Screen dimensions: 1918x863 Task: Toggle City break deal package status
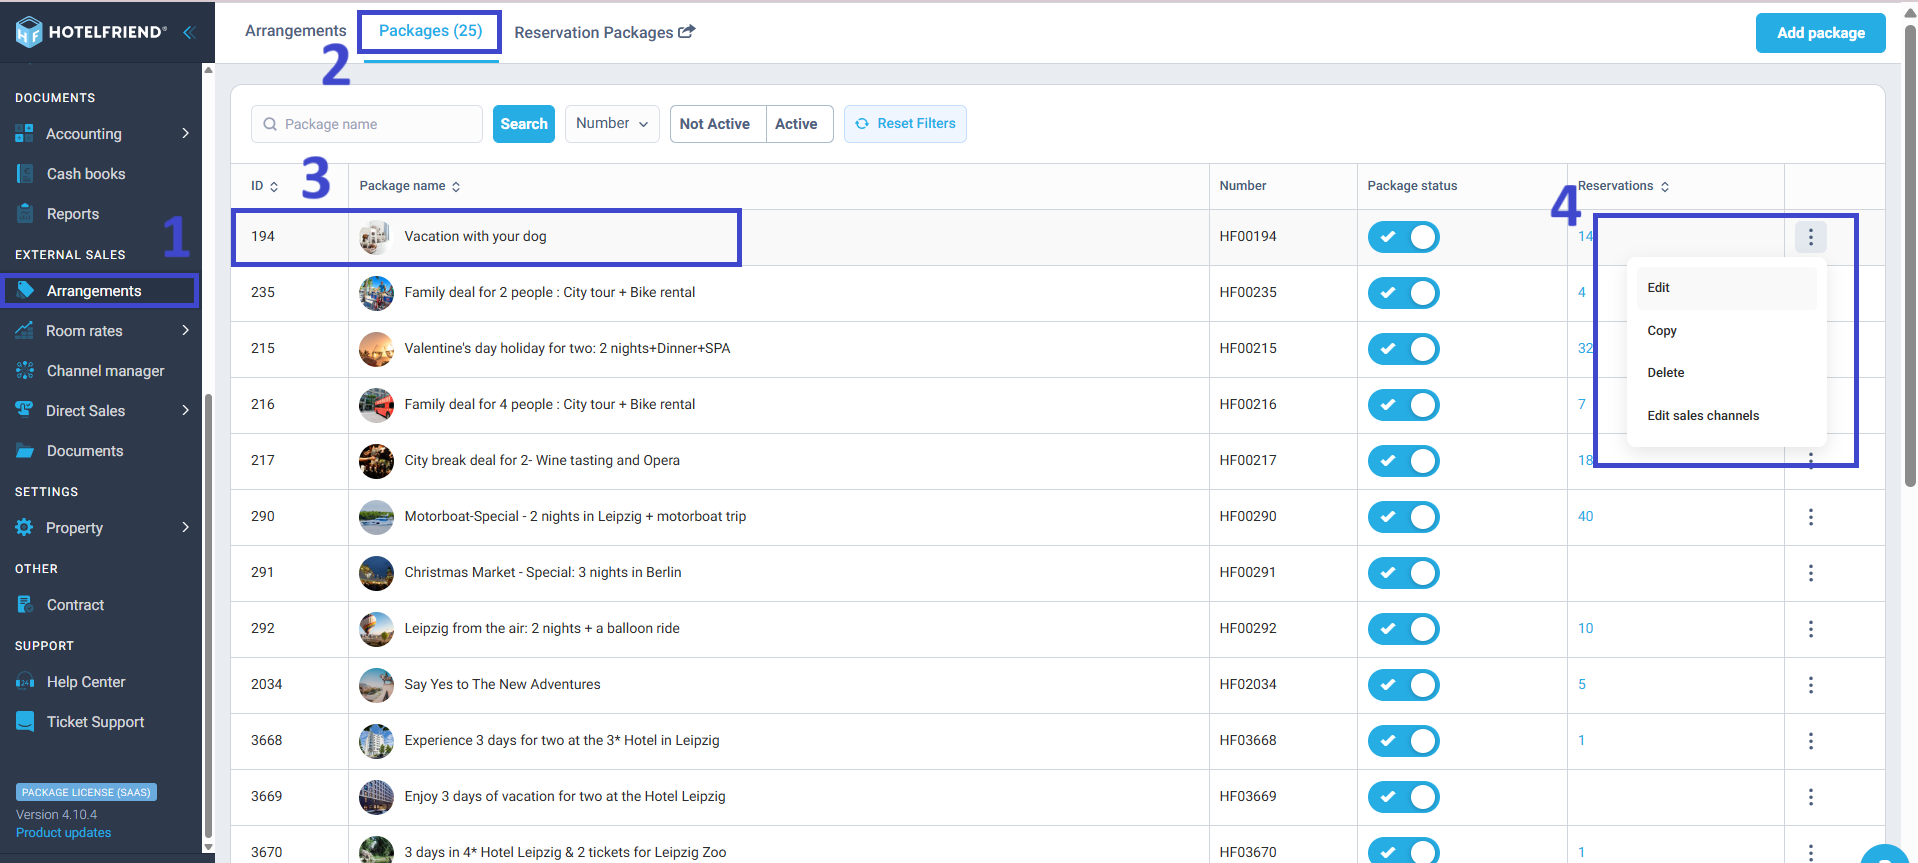tap(1403, 461)
